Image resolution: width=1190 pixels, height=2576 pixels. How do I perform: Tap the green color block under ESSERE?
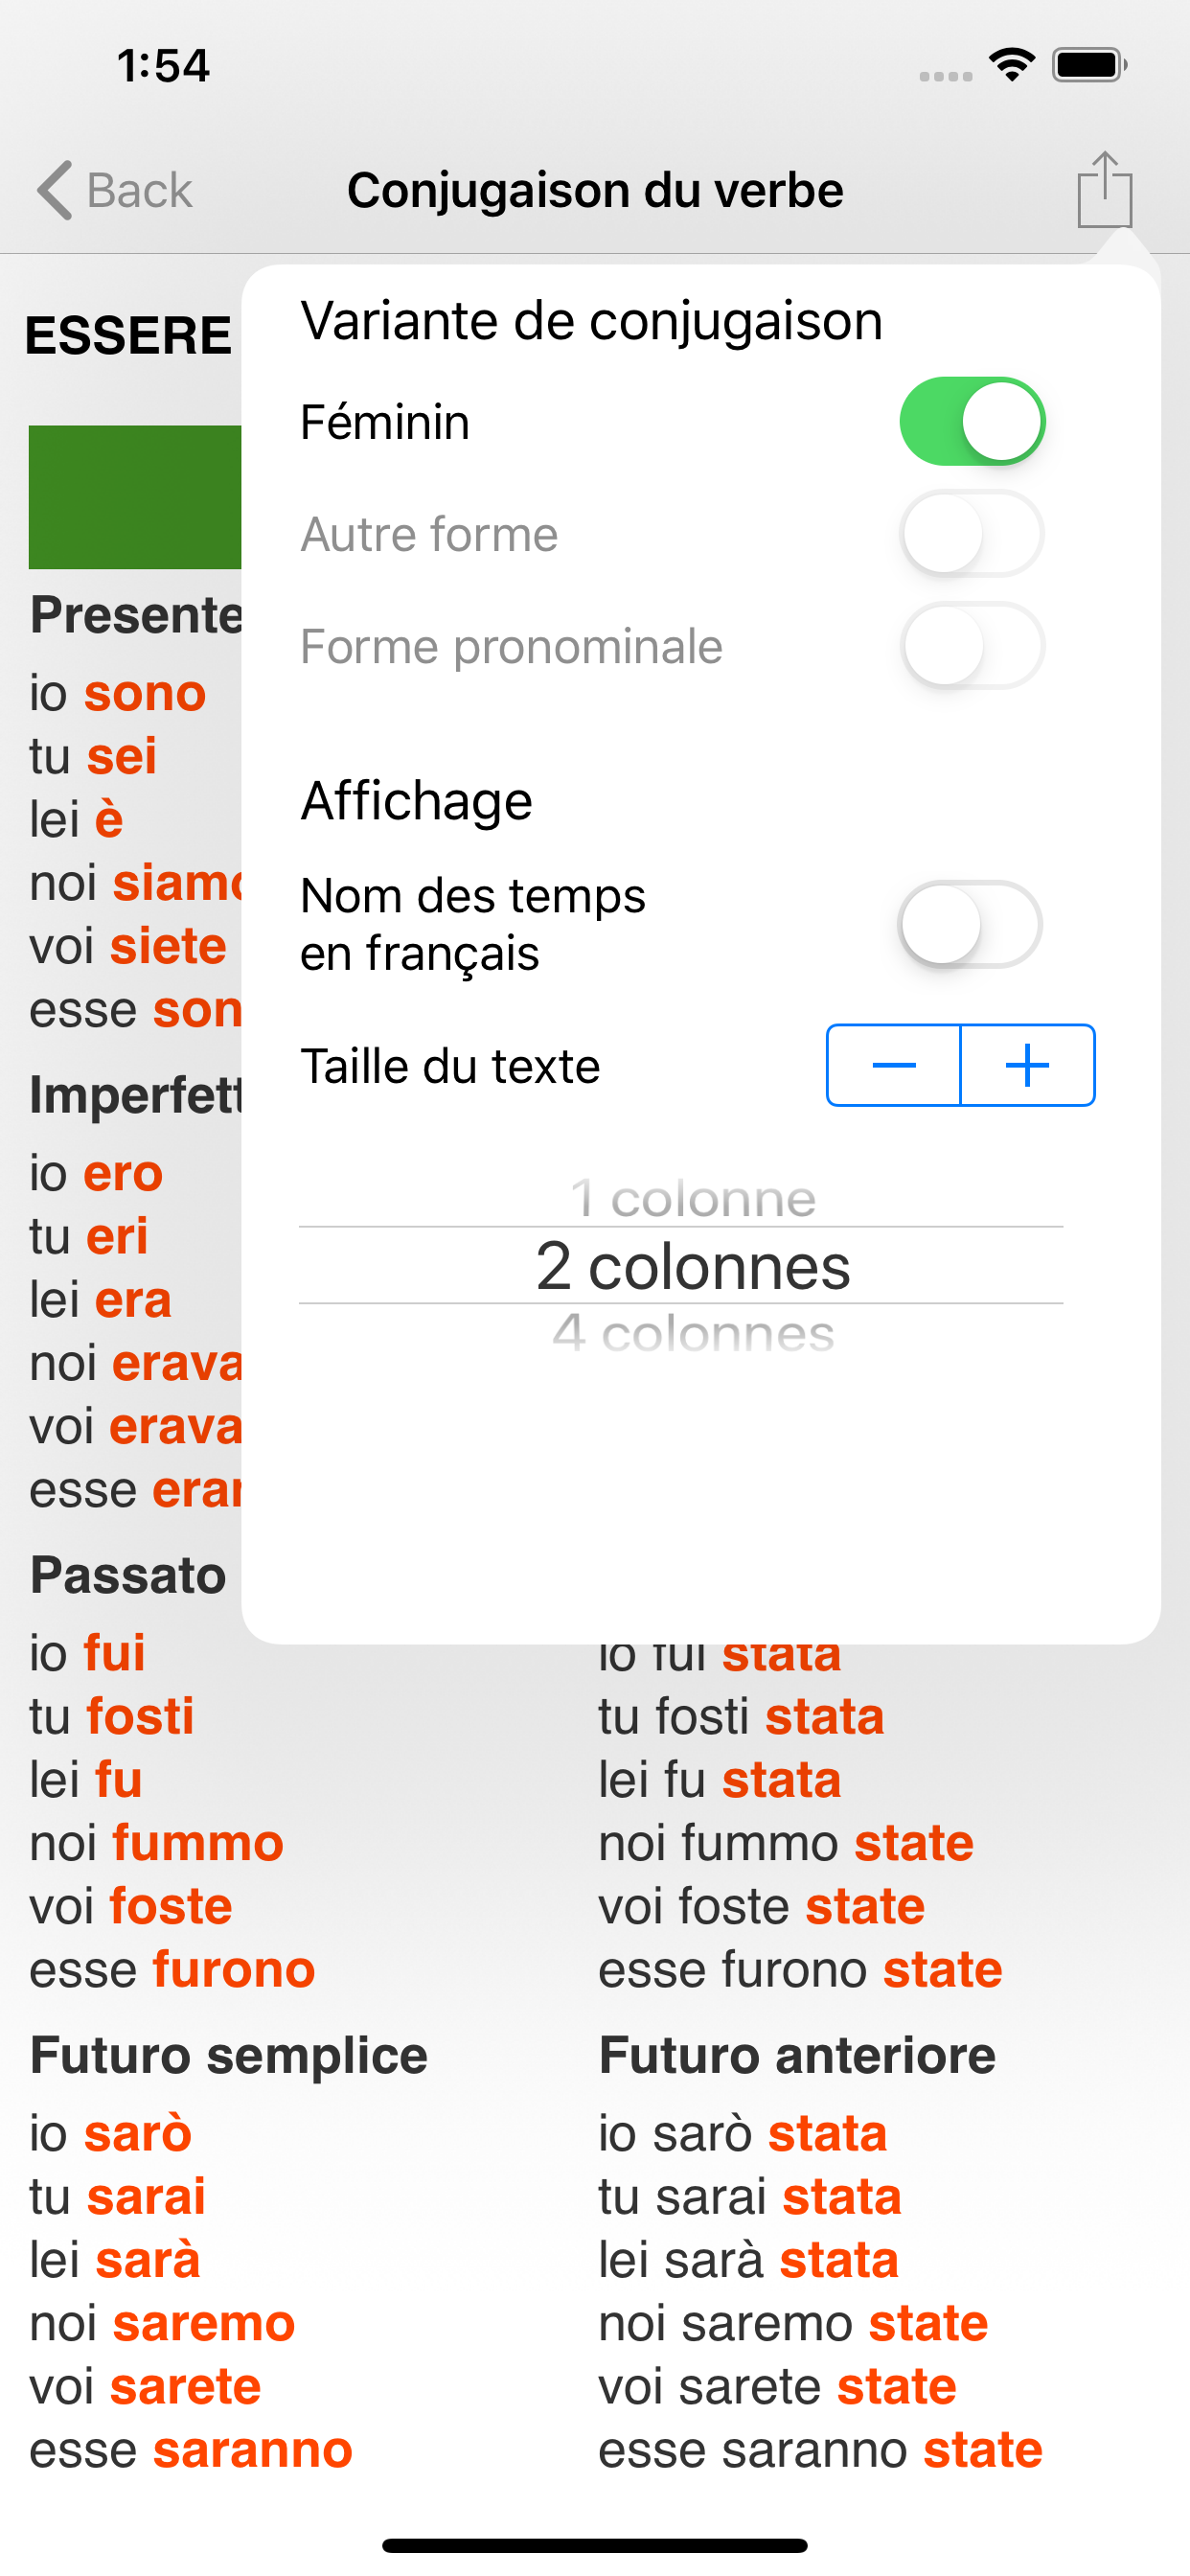[x=135, y=497]
